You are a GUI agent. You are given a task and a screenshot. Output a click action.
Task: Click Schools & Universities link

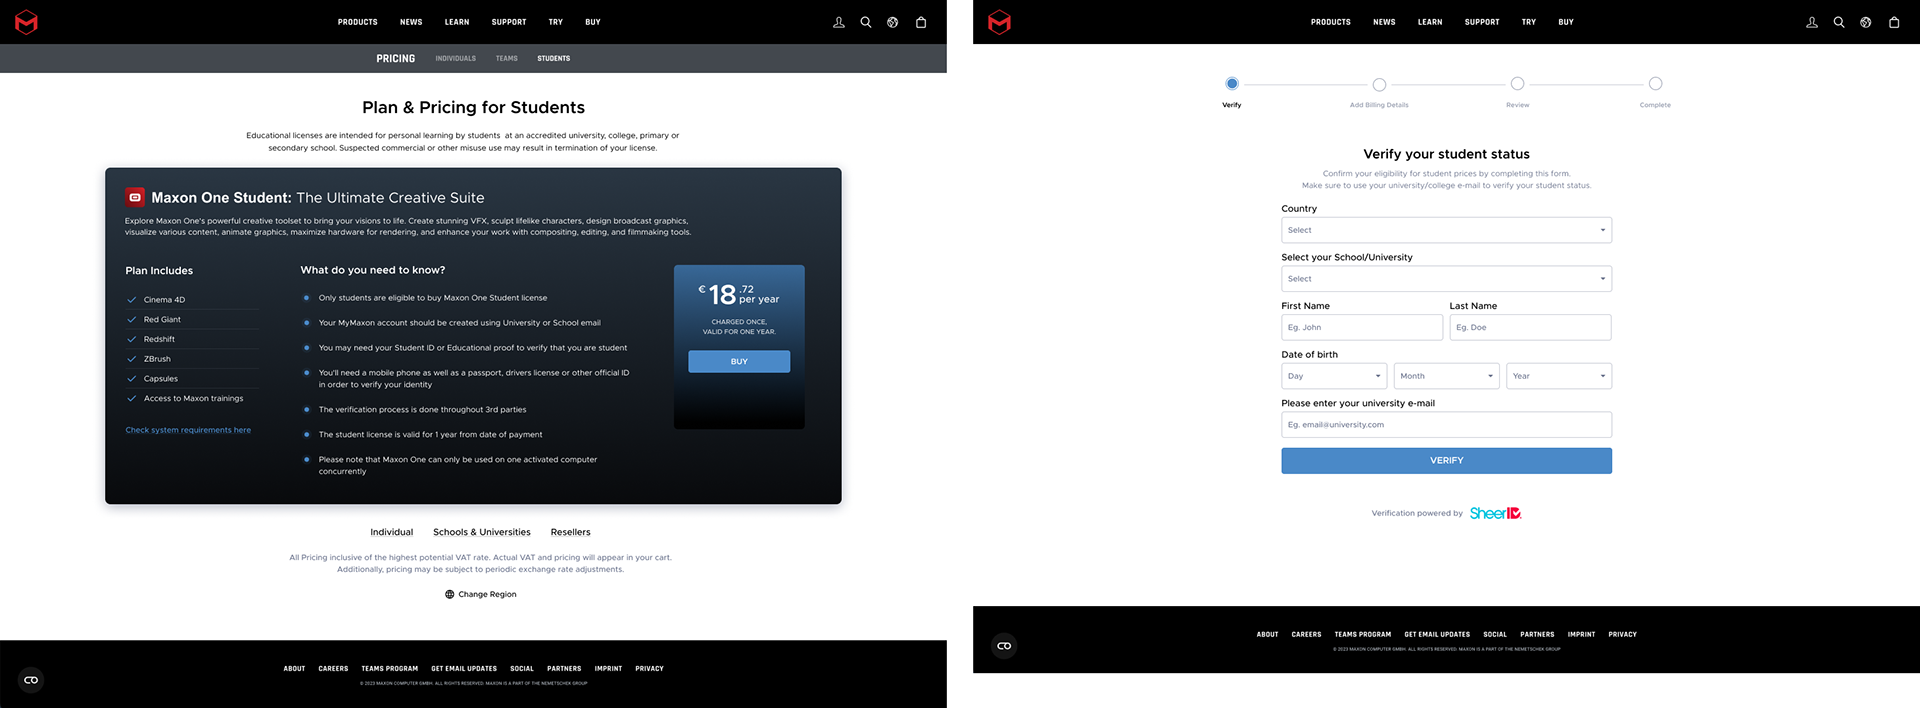click(482, 532)
